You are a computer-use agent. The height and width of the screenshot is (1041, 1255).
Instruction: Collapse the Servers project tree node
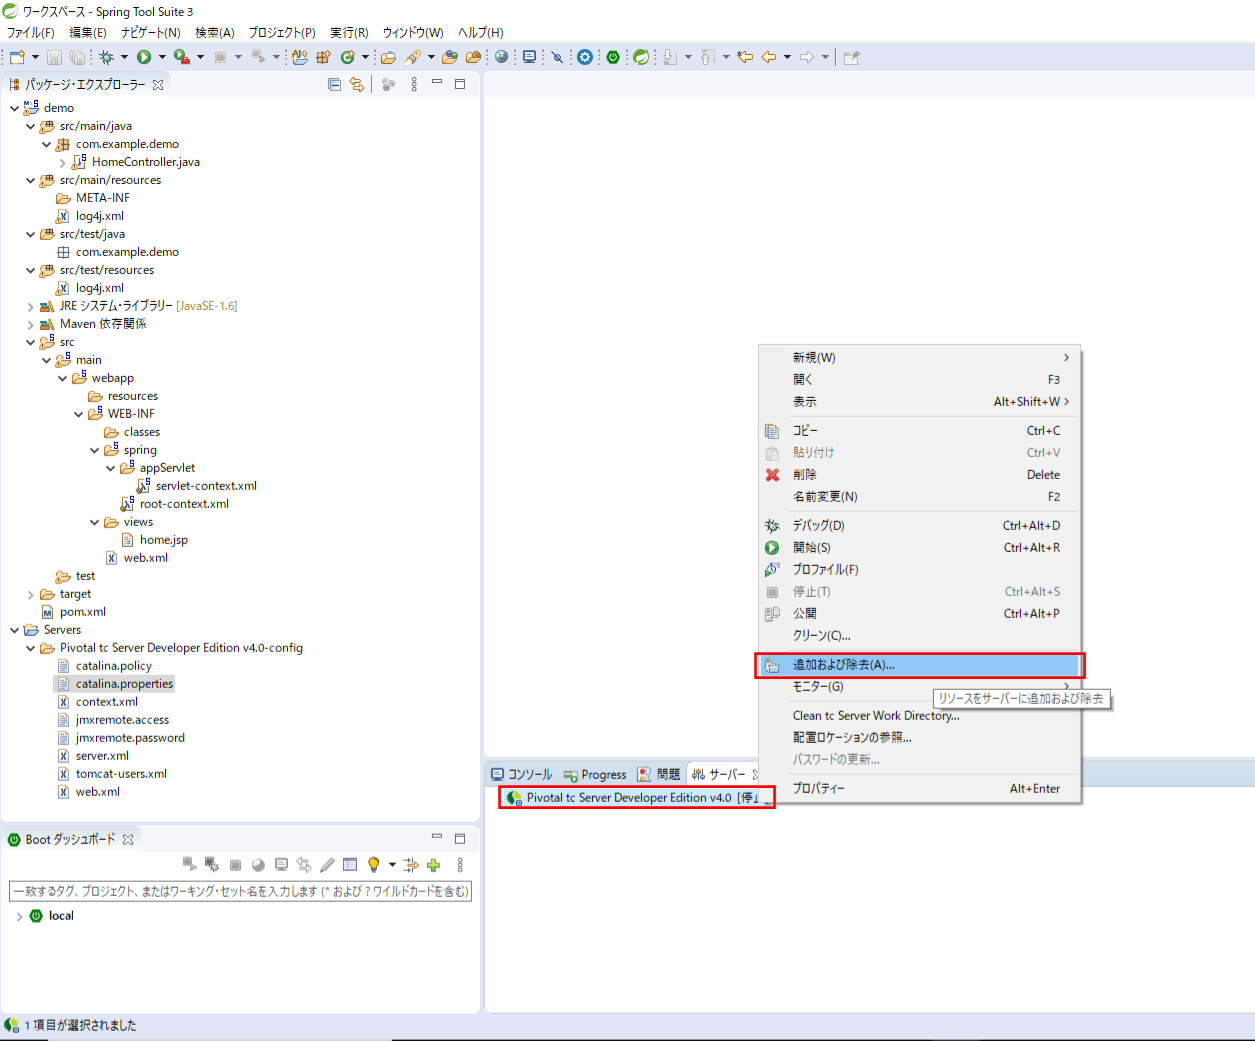point(15,630)
